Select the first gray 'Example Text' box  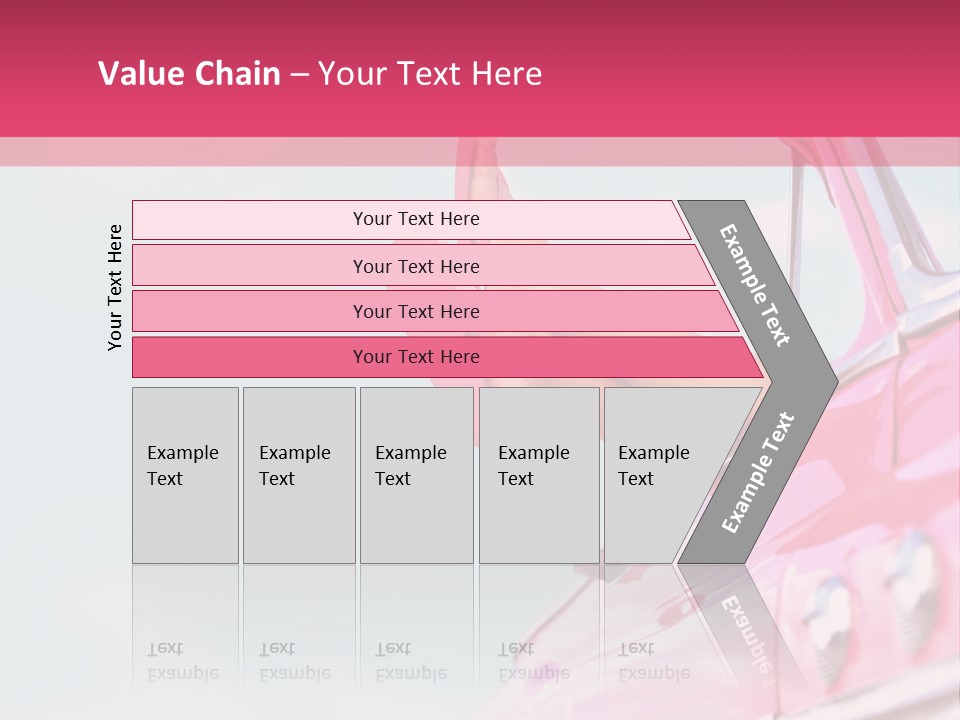(x=185, y=475)
